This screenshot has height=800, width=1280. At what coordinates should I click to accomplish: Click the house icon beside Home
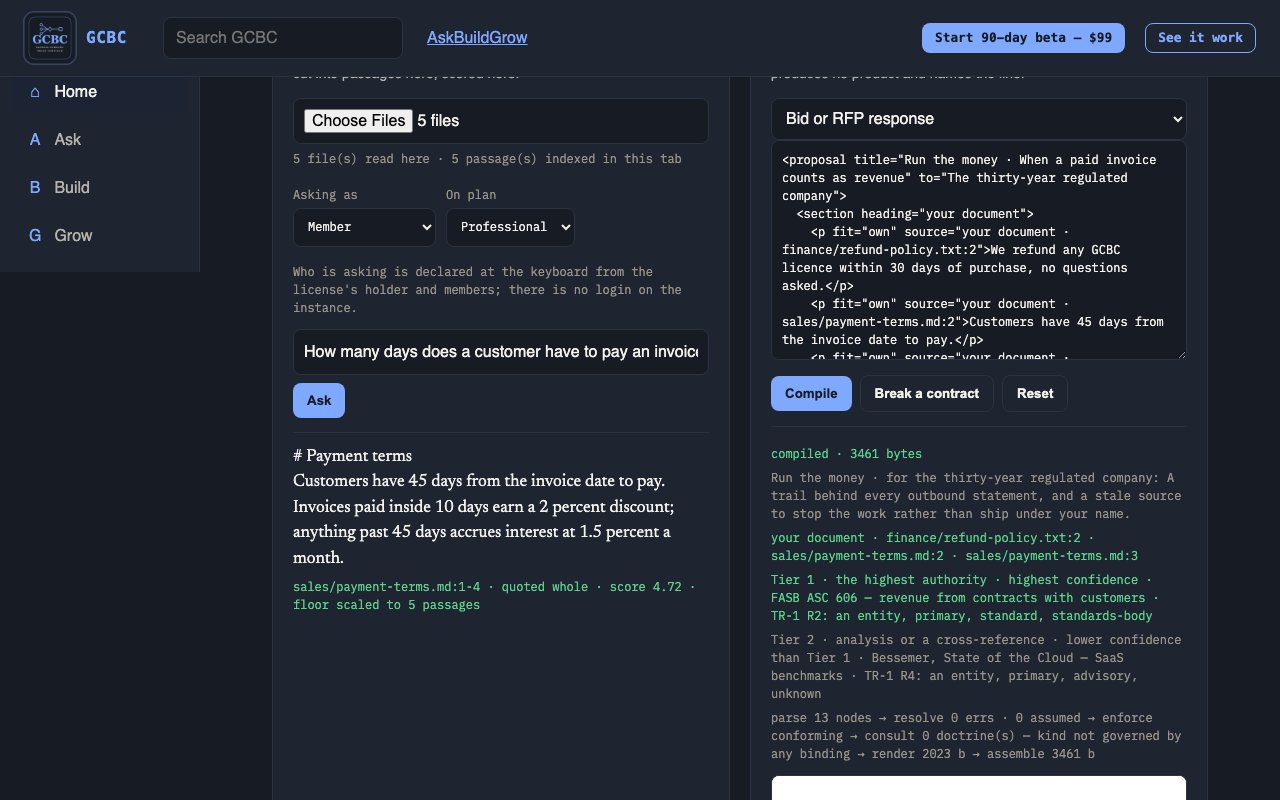click(35, 92)
